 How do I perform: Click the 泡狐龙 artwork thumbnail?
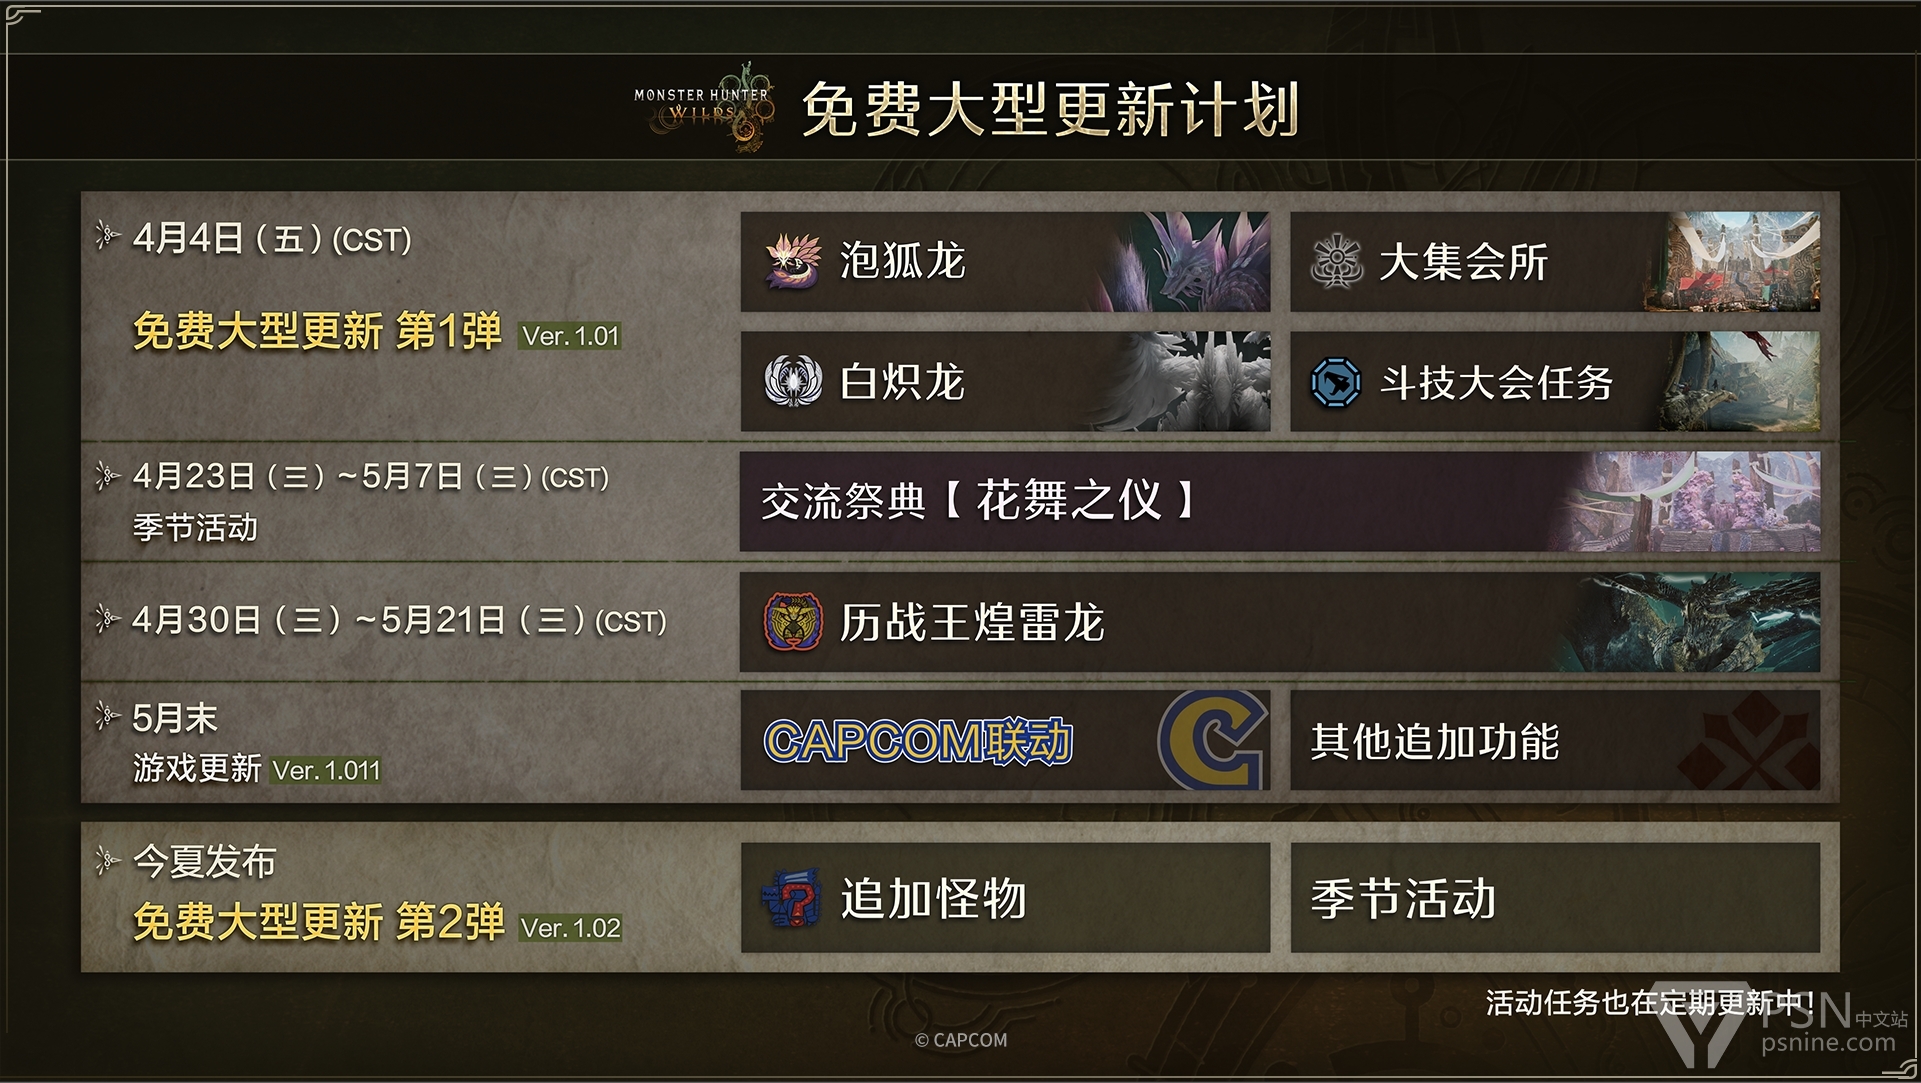point(1180,262)
